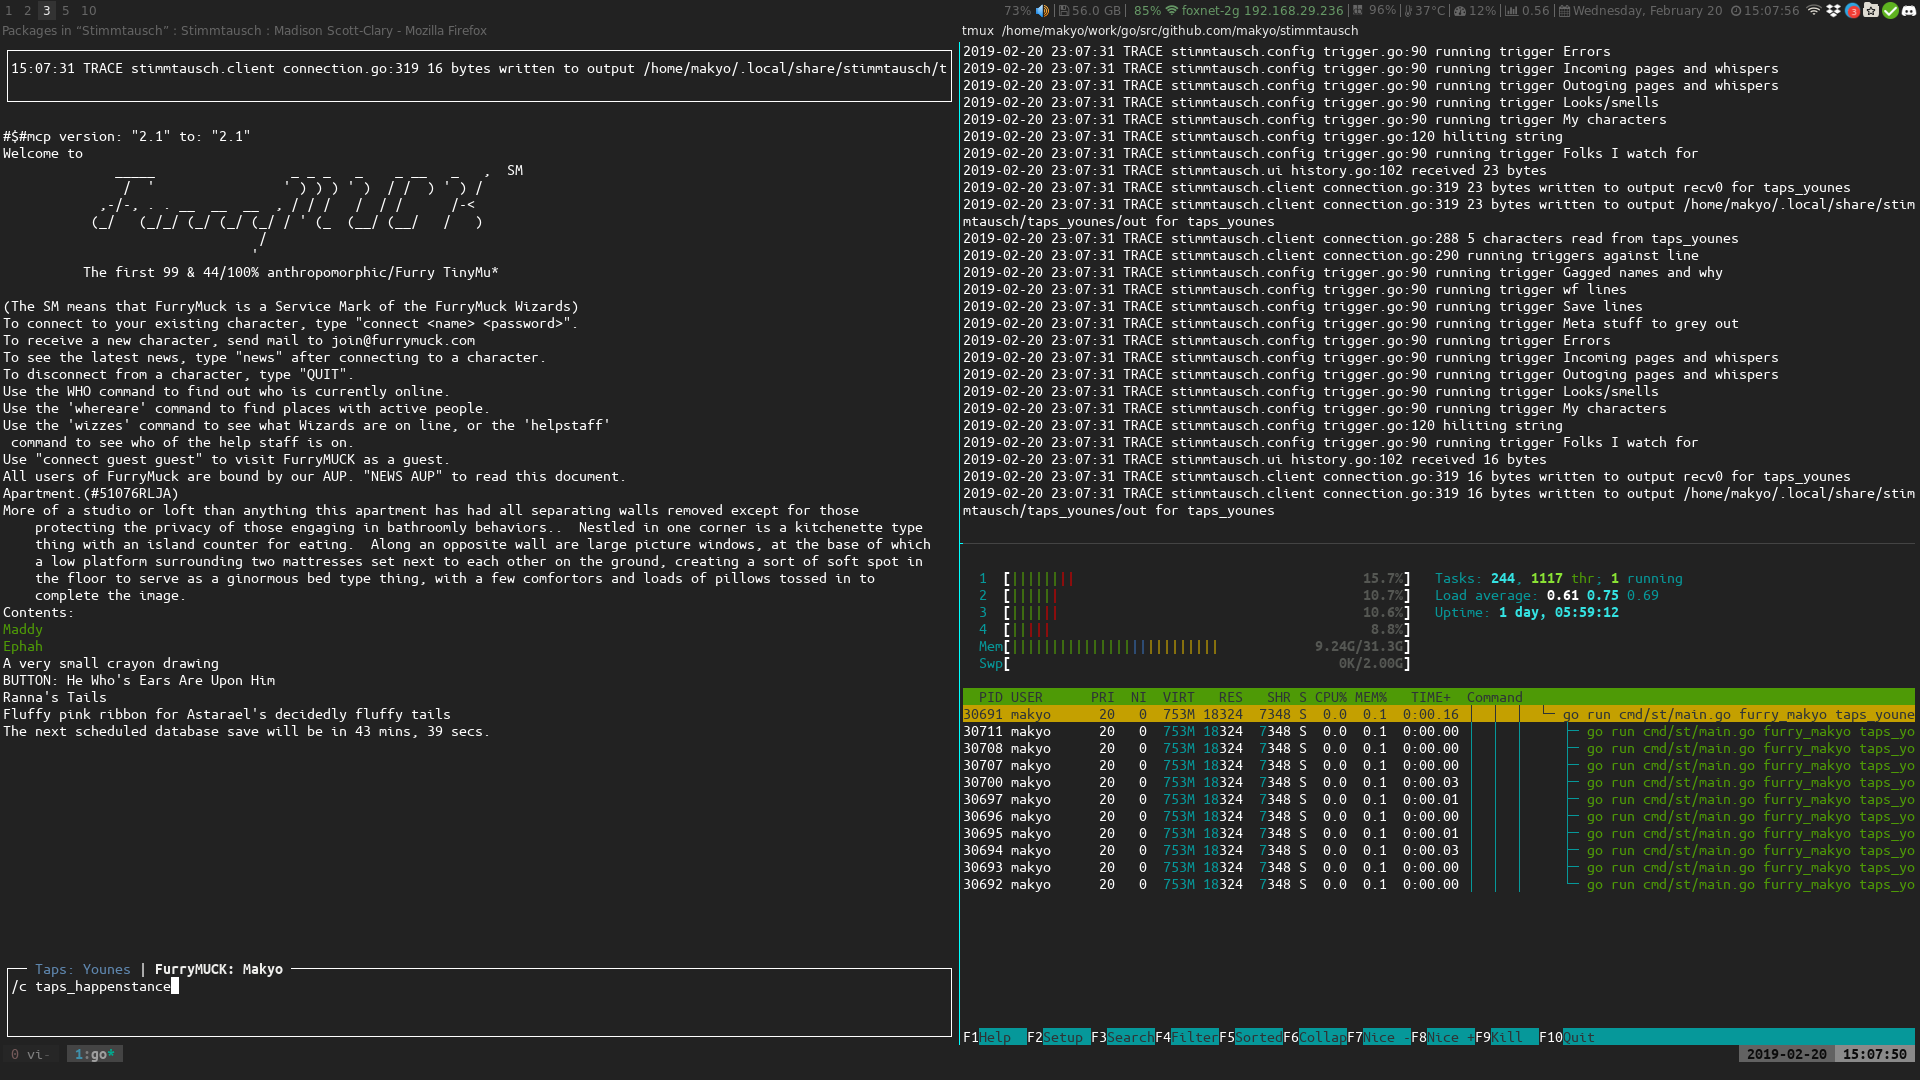Image resolution: width=1920 pixels, height=1080 pixels.
Task: Click the disk usage floppy icon
Action: [1063, 11]
